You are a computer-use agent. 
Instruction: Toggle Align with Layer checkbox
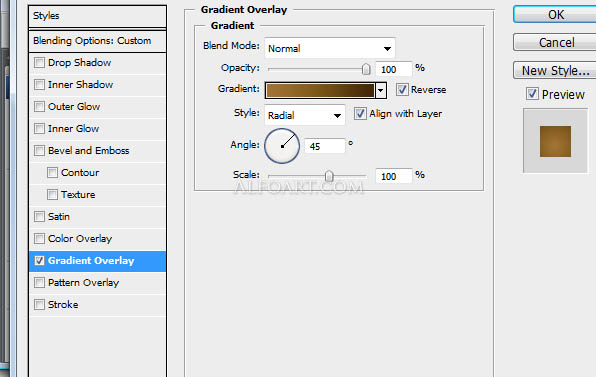360,114
